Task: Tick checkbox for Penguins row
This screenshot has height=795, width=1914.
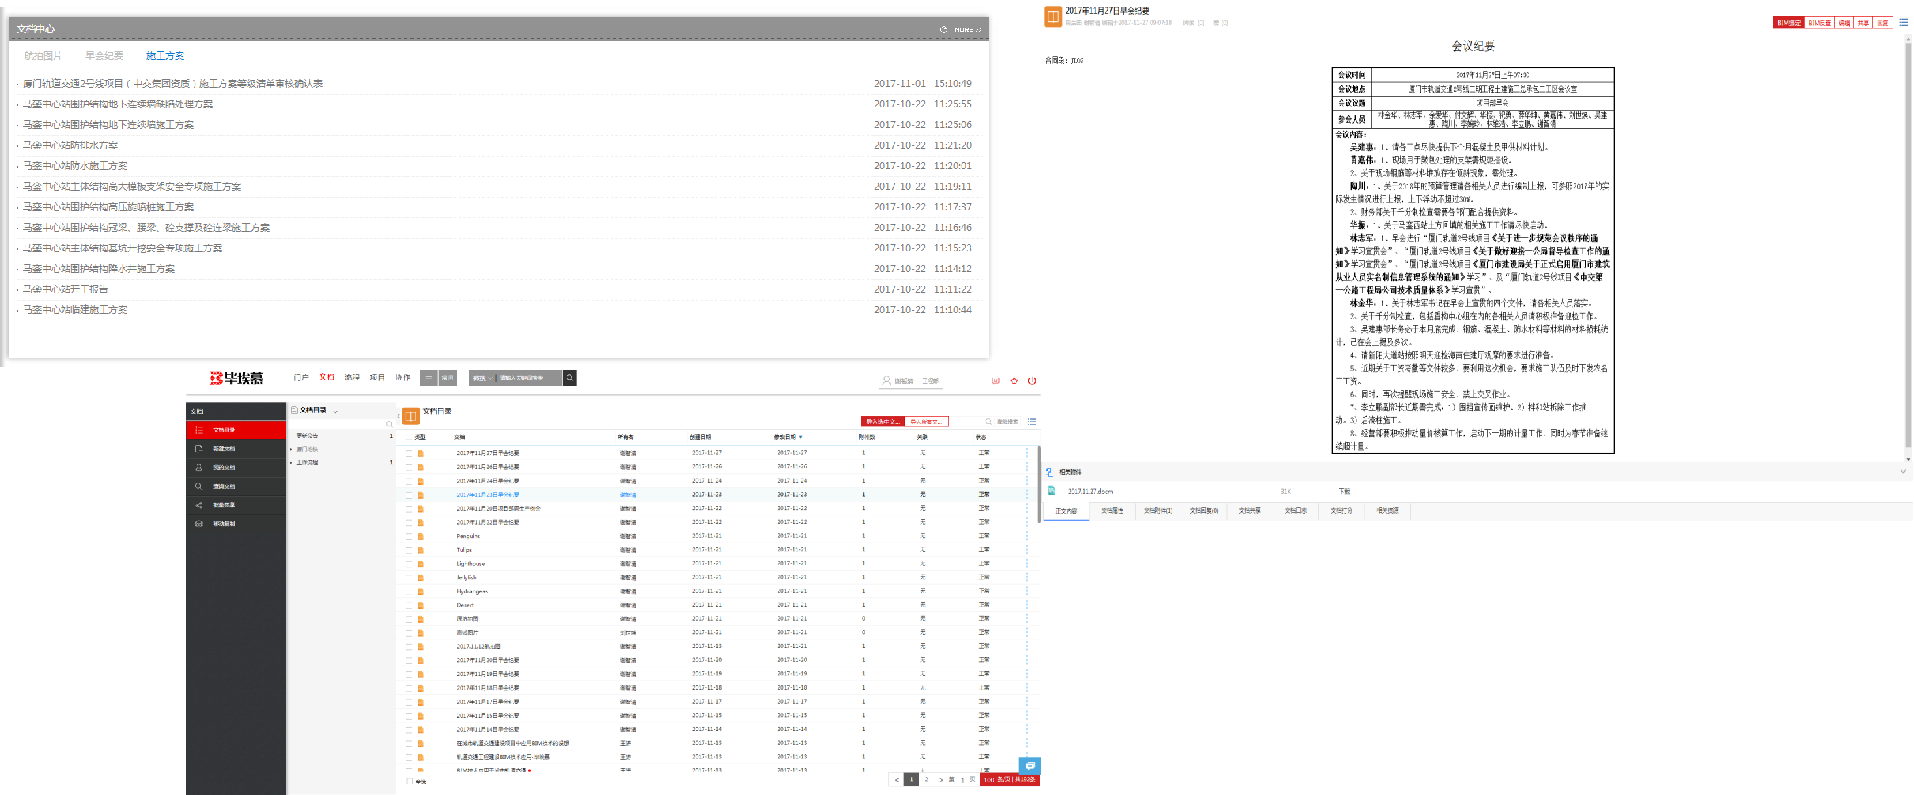Action: (x=408, y=536)
